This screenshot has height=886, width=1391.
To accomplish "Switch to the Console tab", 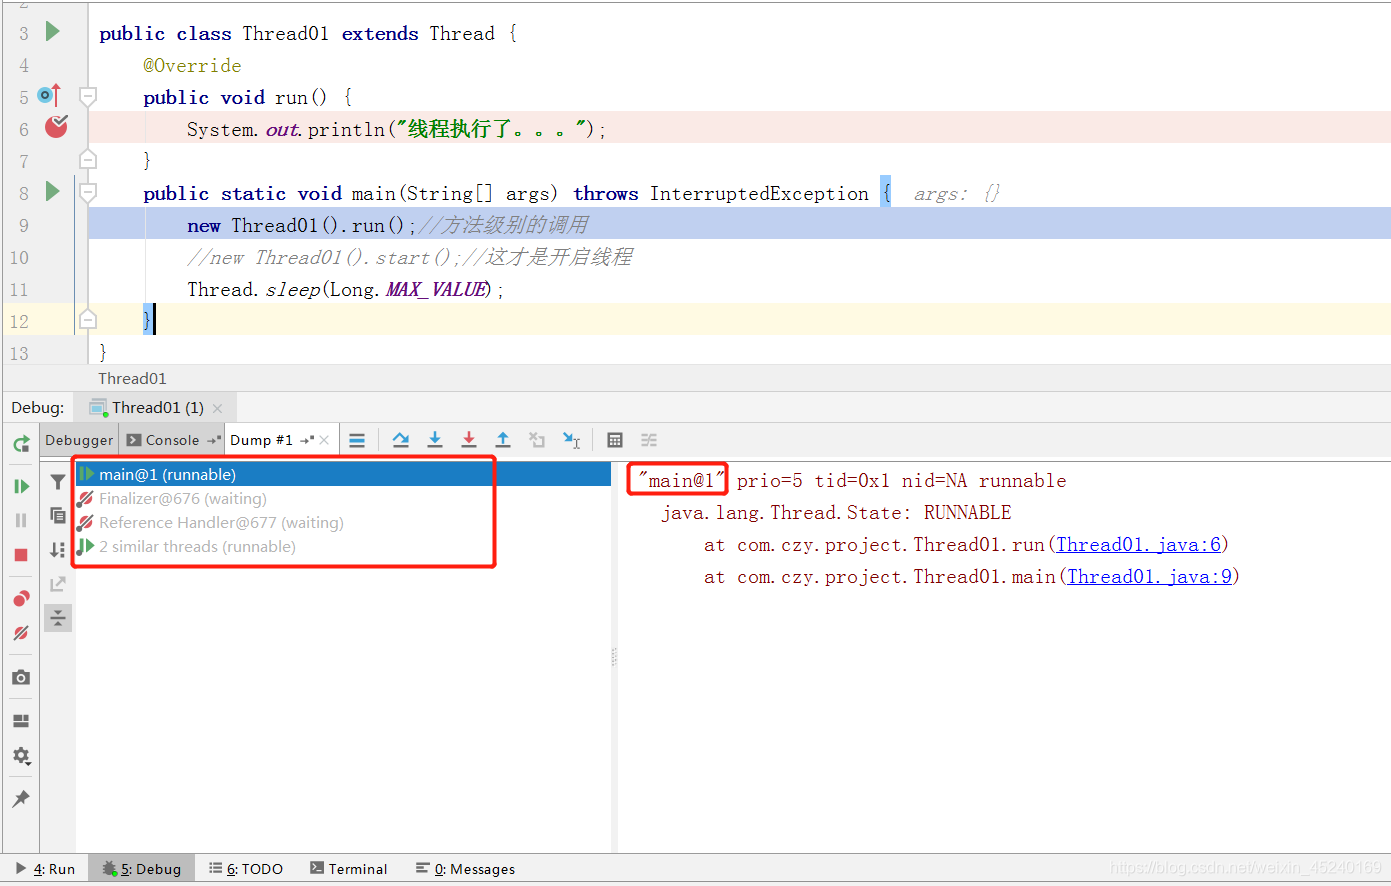I will (172, 440).
